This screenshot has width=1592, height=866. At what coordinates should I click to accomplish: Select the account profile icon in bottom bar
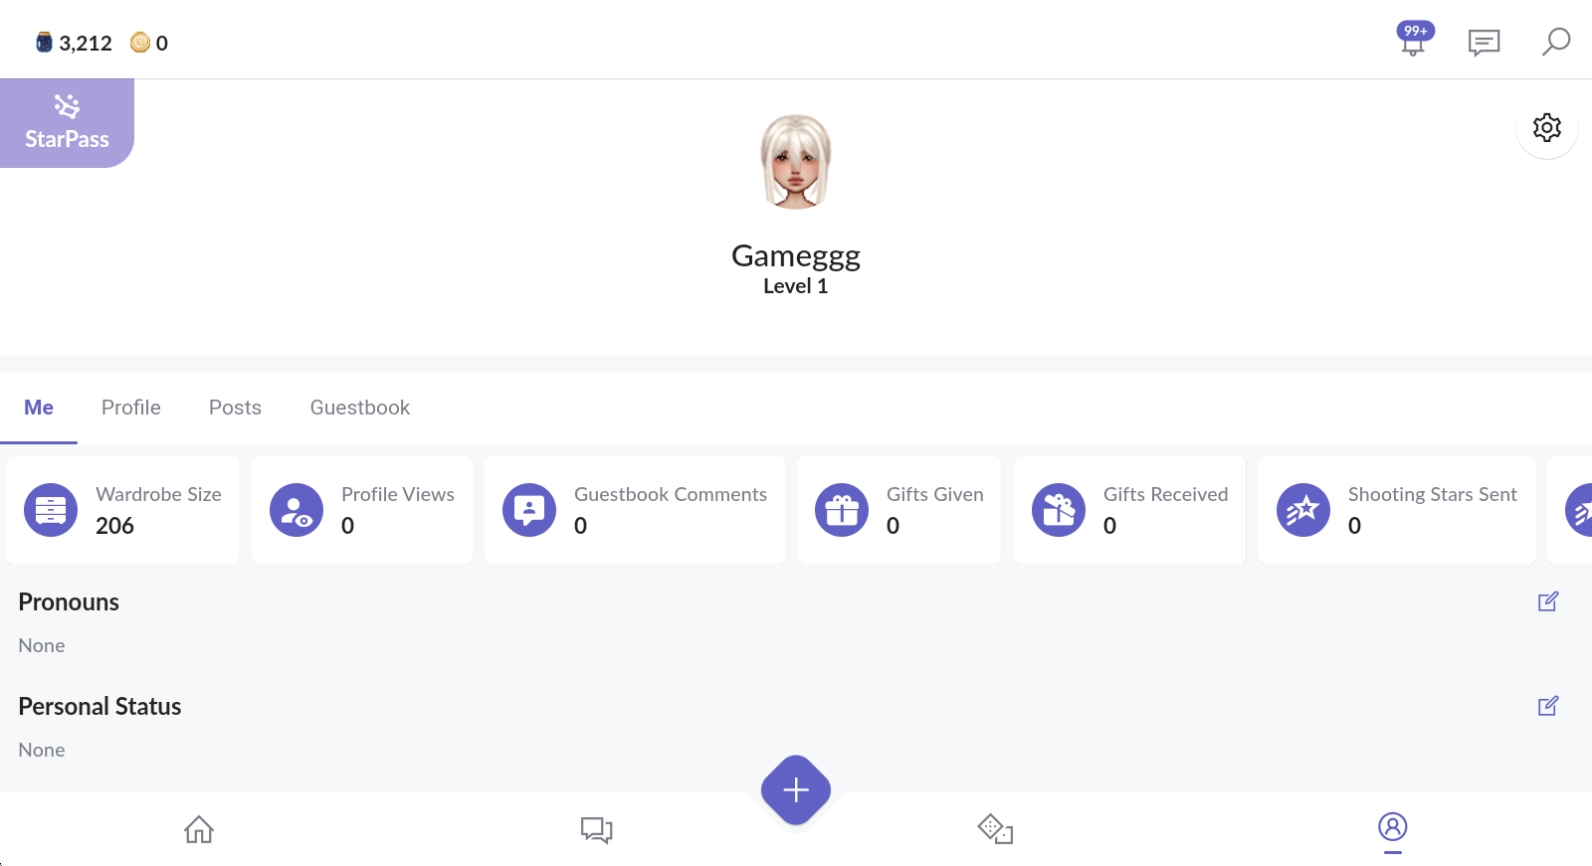coord(1392,827)
